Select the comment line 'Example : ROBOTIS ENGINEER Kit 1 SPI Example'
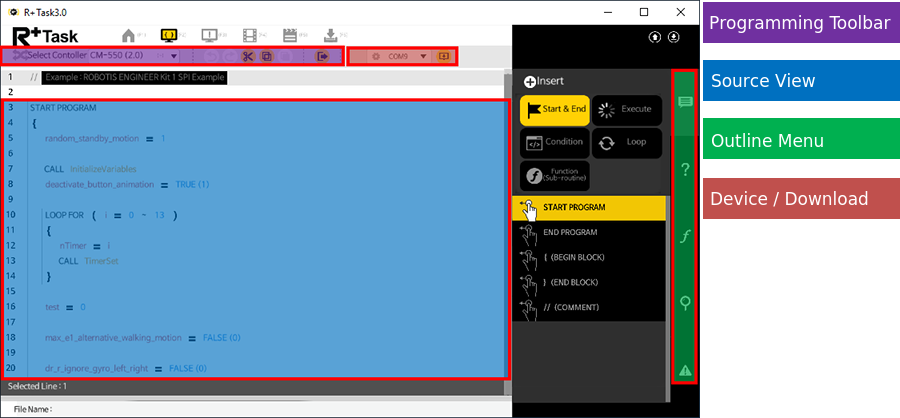Screen dimensions: 900x418 135,77
